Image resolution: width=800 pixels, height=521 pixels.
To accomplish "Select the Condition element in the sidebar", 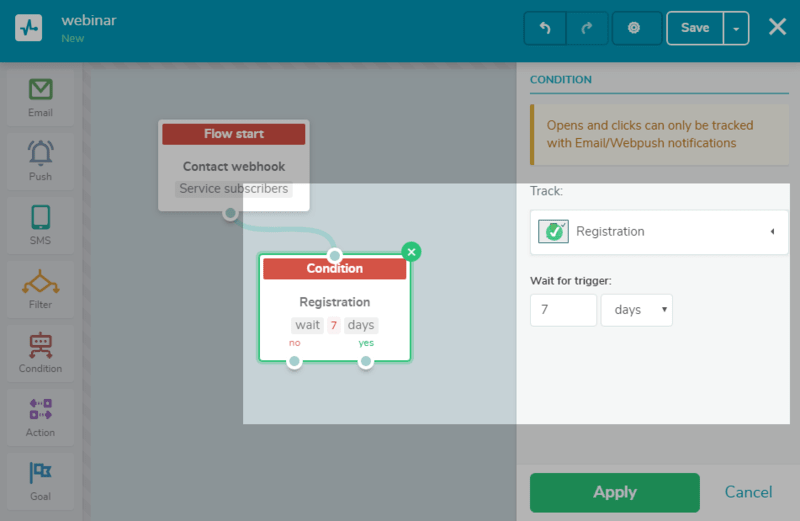I will tap(40, 353).
